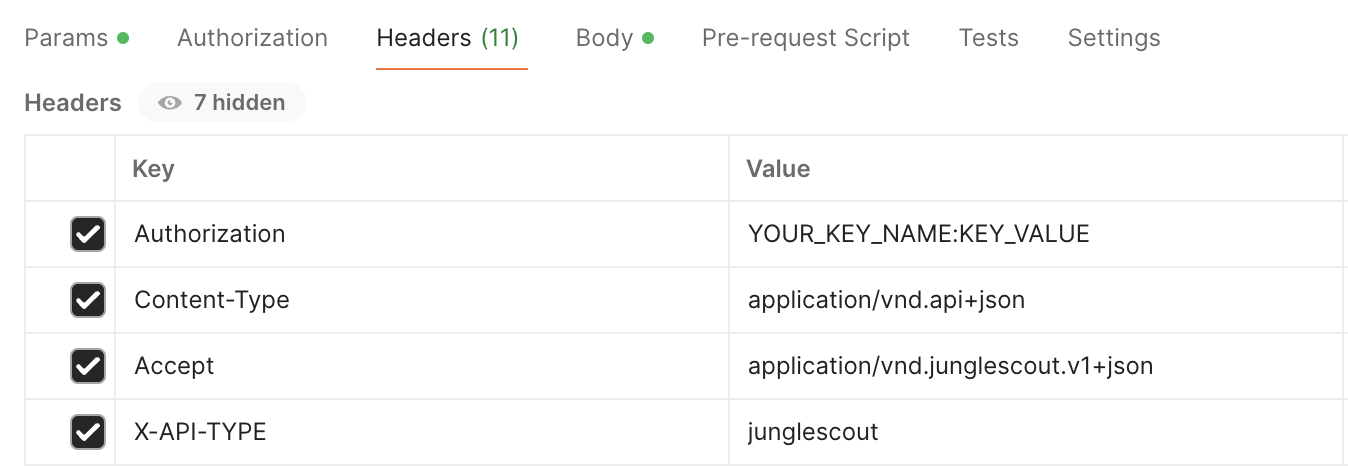Open the request Settings tab

tap(1114, 38)
